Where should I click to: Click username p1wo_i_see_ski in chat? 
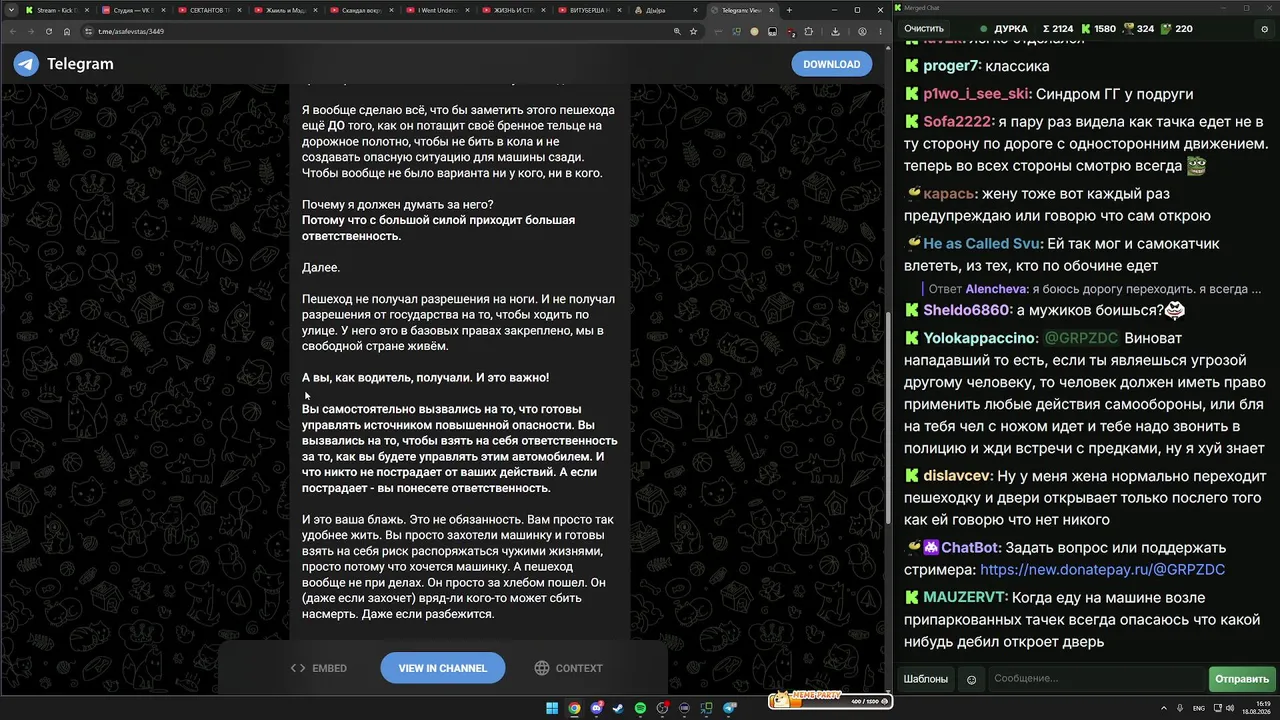pos(977,94)
